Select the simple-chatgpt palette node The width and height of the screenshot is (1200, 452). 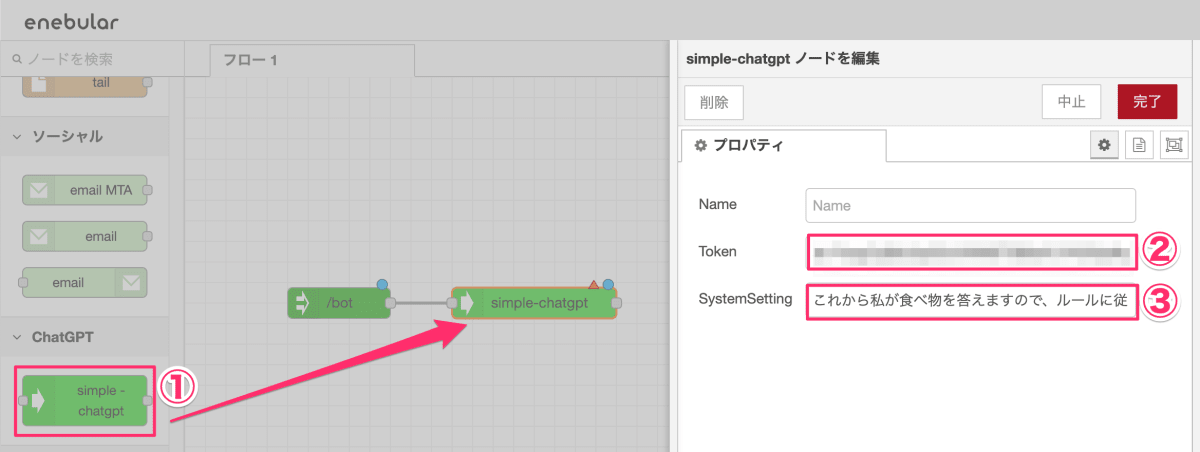(x=85, y=400)
